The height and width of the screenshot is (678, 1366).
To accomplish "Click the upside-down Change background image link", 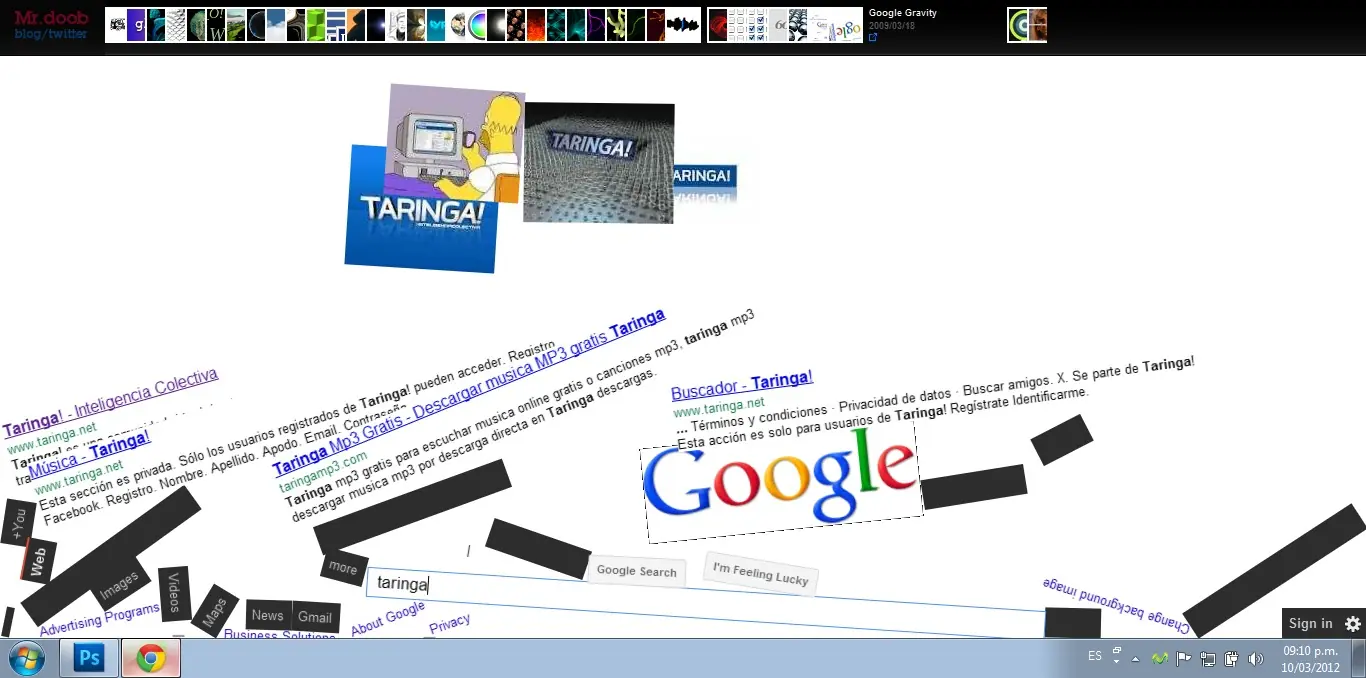I will [1117, 604].
